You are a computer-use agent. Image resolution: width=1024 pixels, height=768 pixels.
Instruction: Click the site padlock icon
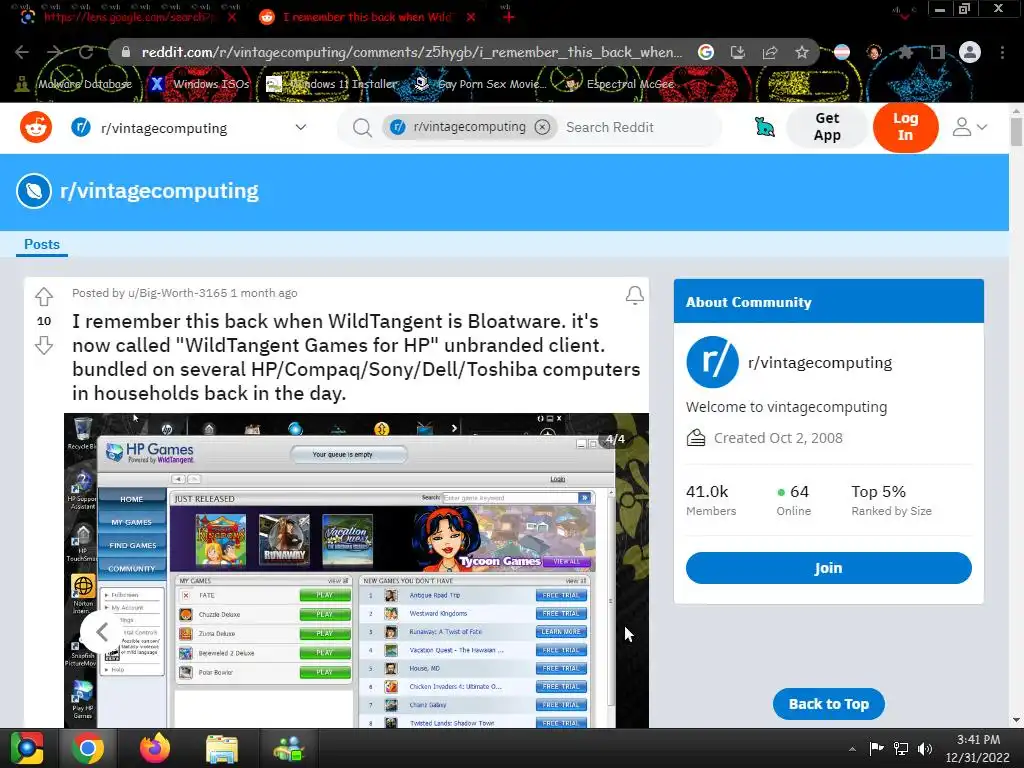(126, 52)
